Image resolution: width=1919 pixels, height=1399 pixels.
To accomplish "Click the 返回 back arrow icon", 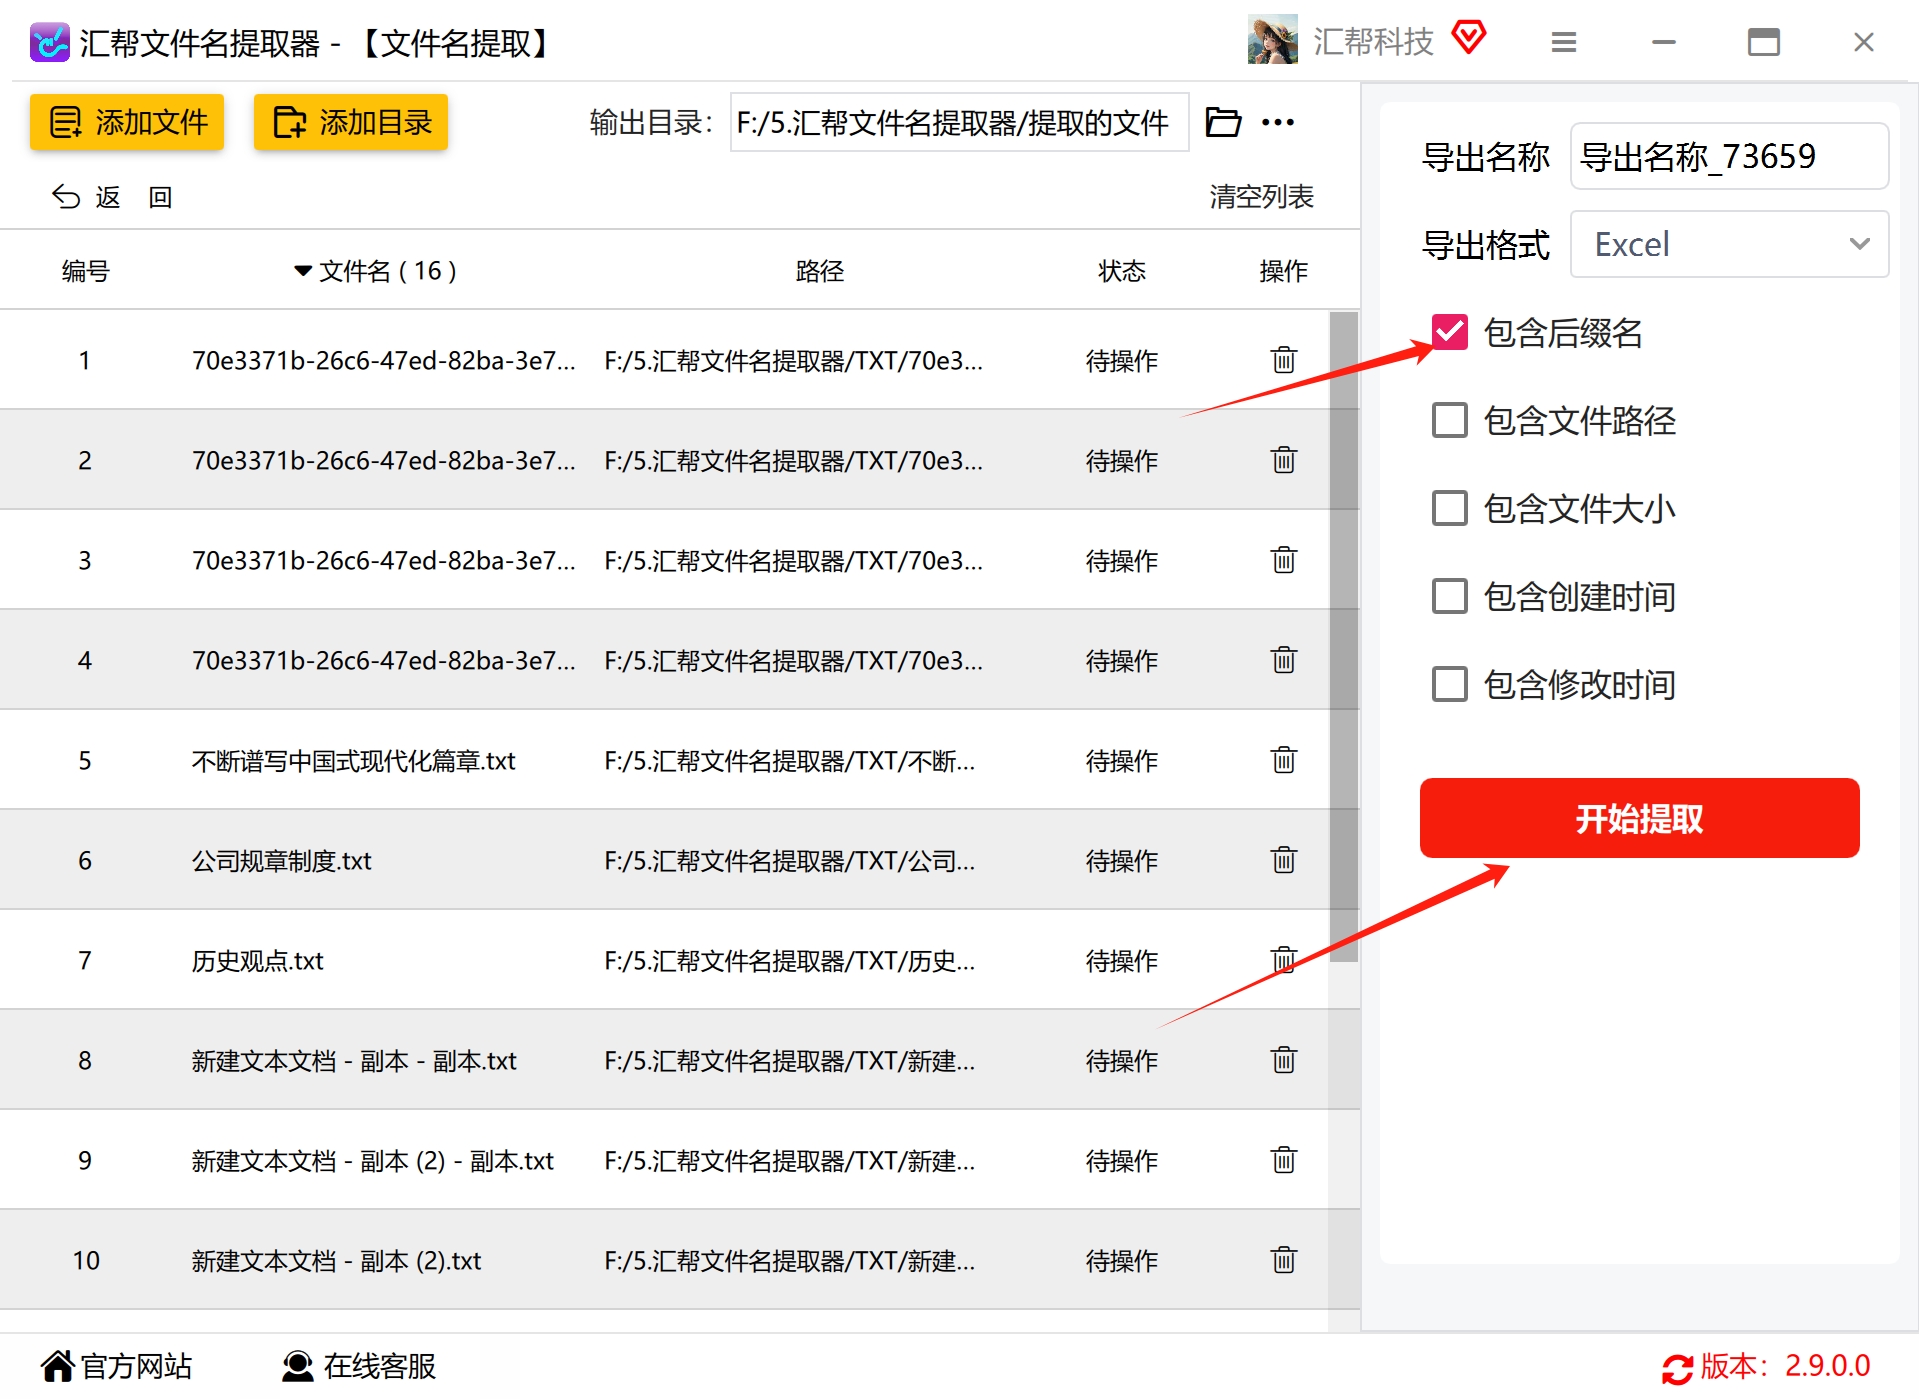I will pos(66,197).
